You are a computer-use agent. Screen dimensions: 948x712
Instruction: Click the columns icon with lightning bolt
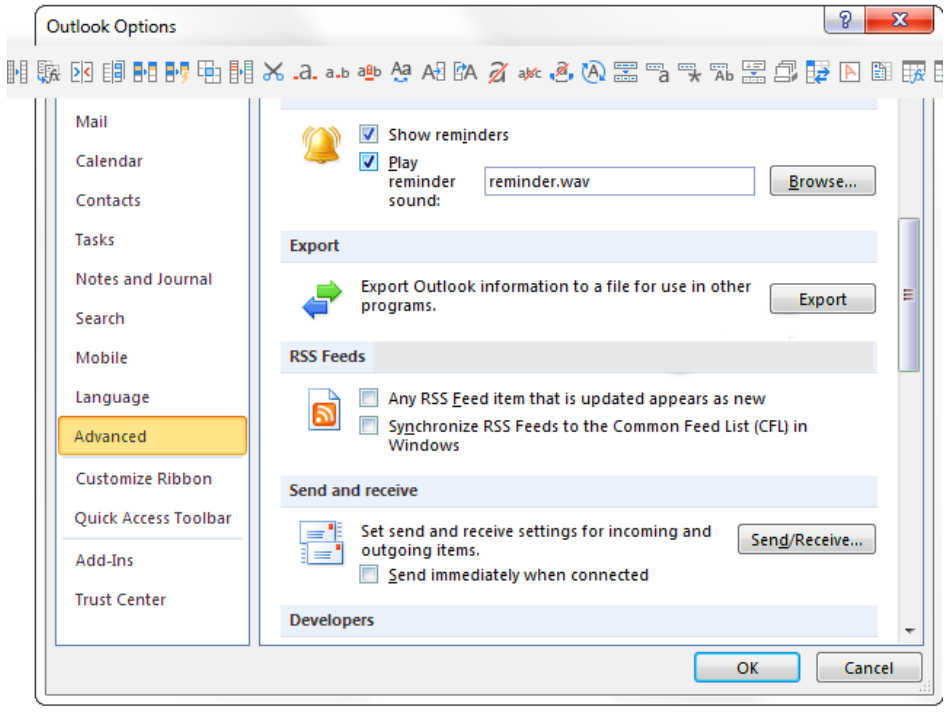click(177, 72)
